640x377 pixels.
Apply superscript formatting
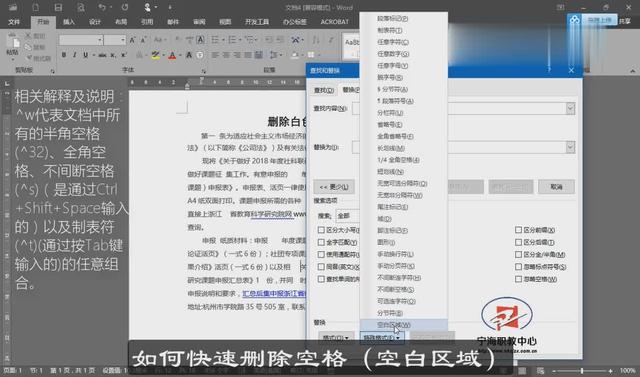[123, 55]
